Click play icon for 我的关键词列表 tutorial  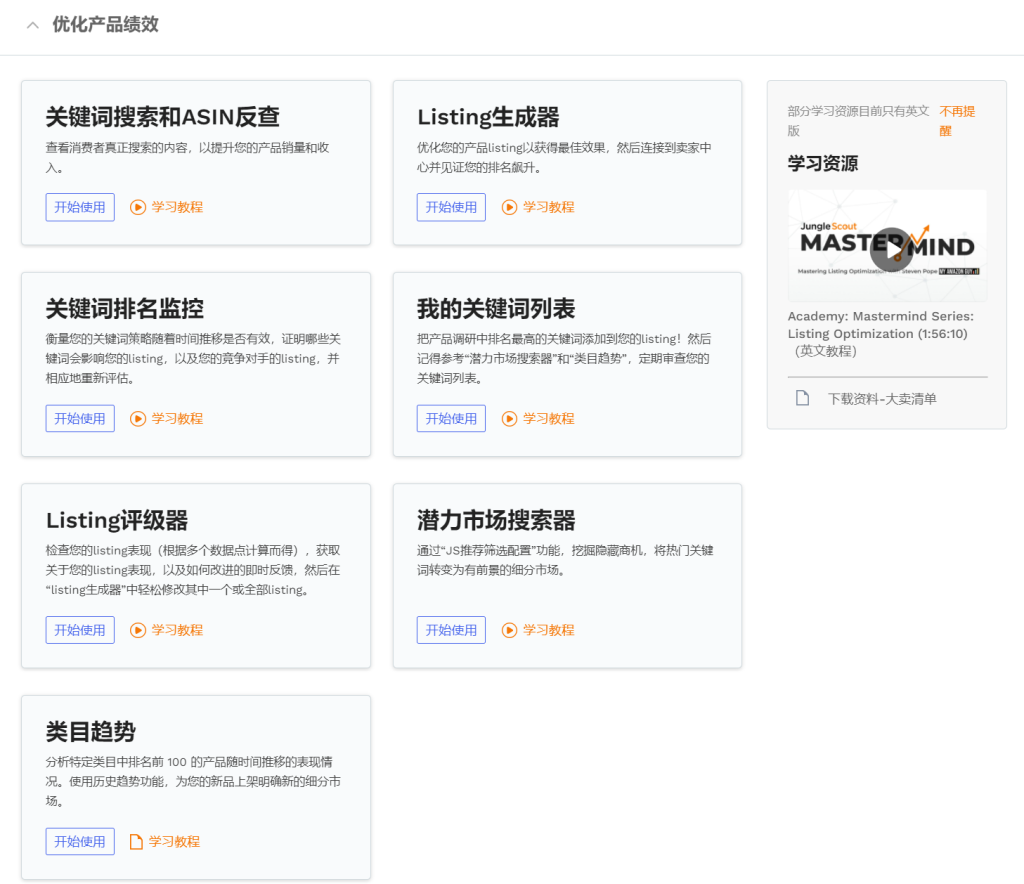pyautogui.click(x=509, y=419)
